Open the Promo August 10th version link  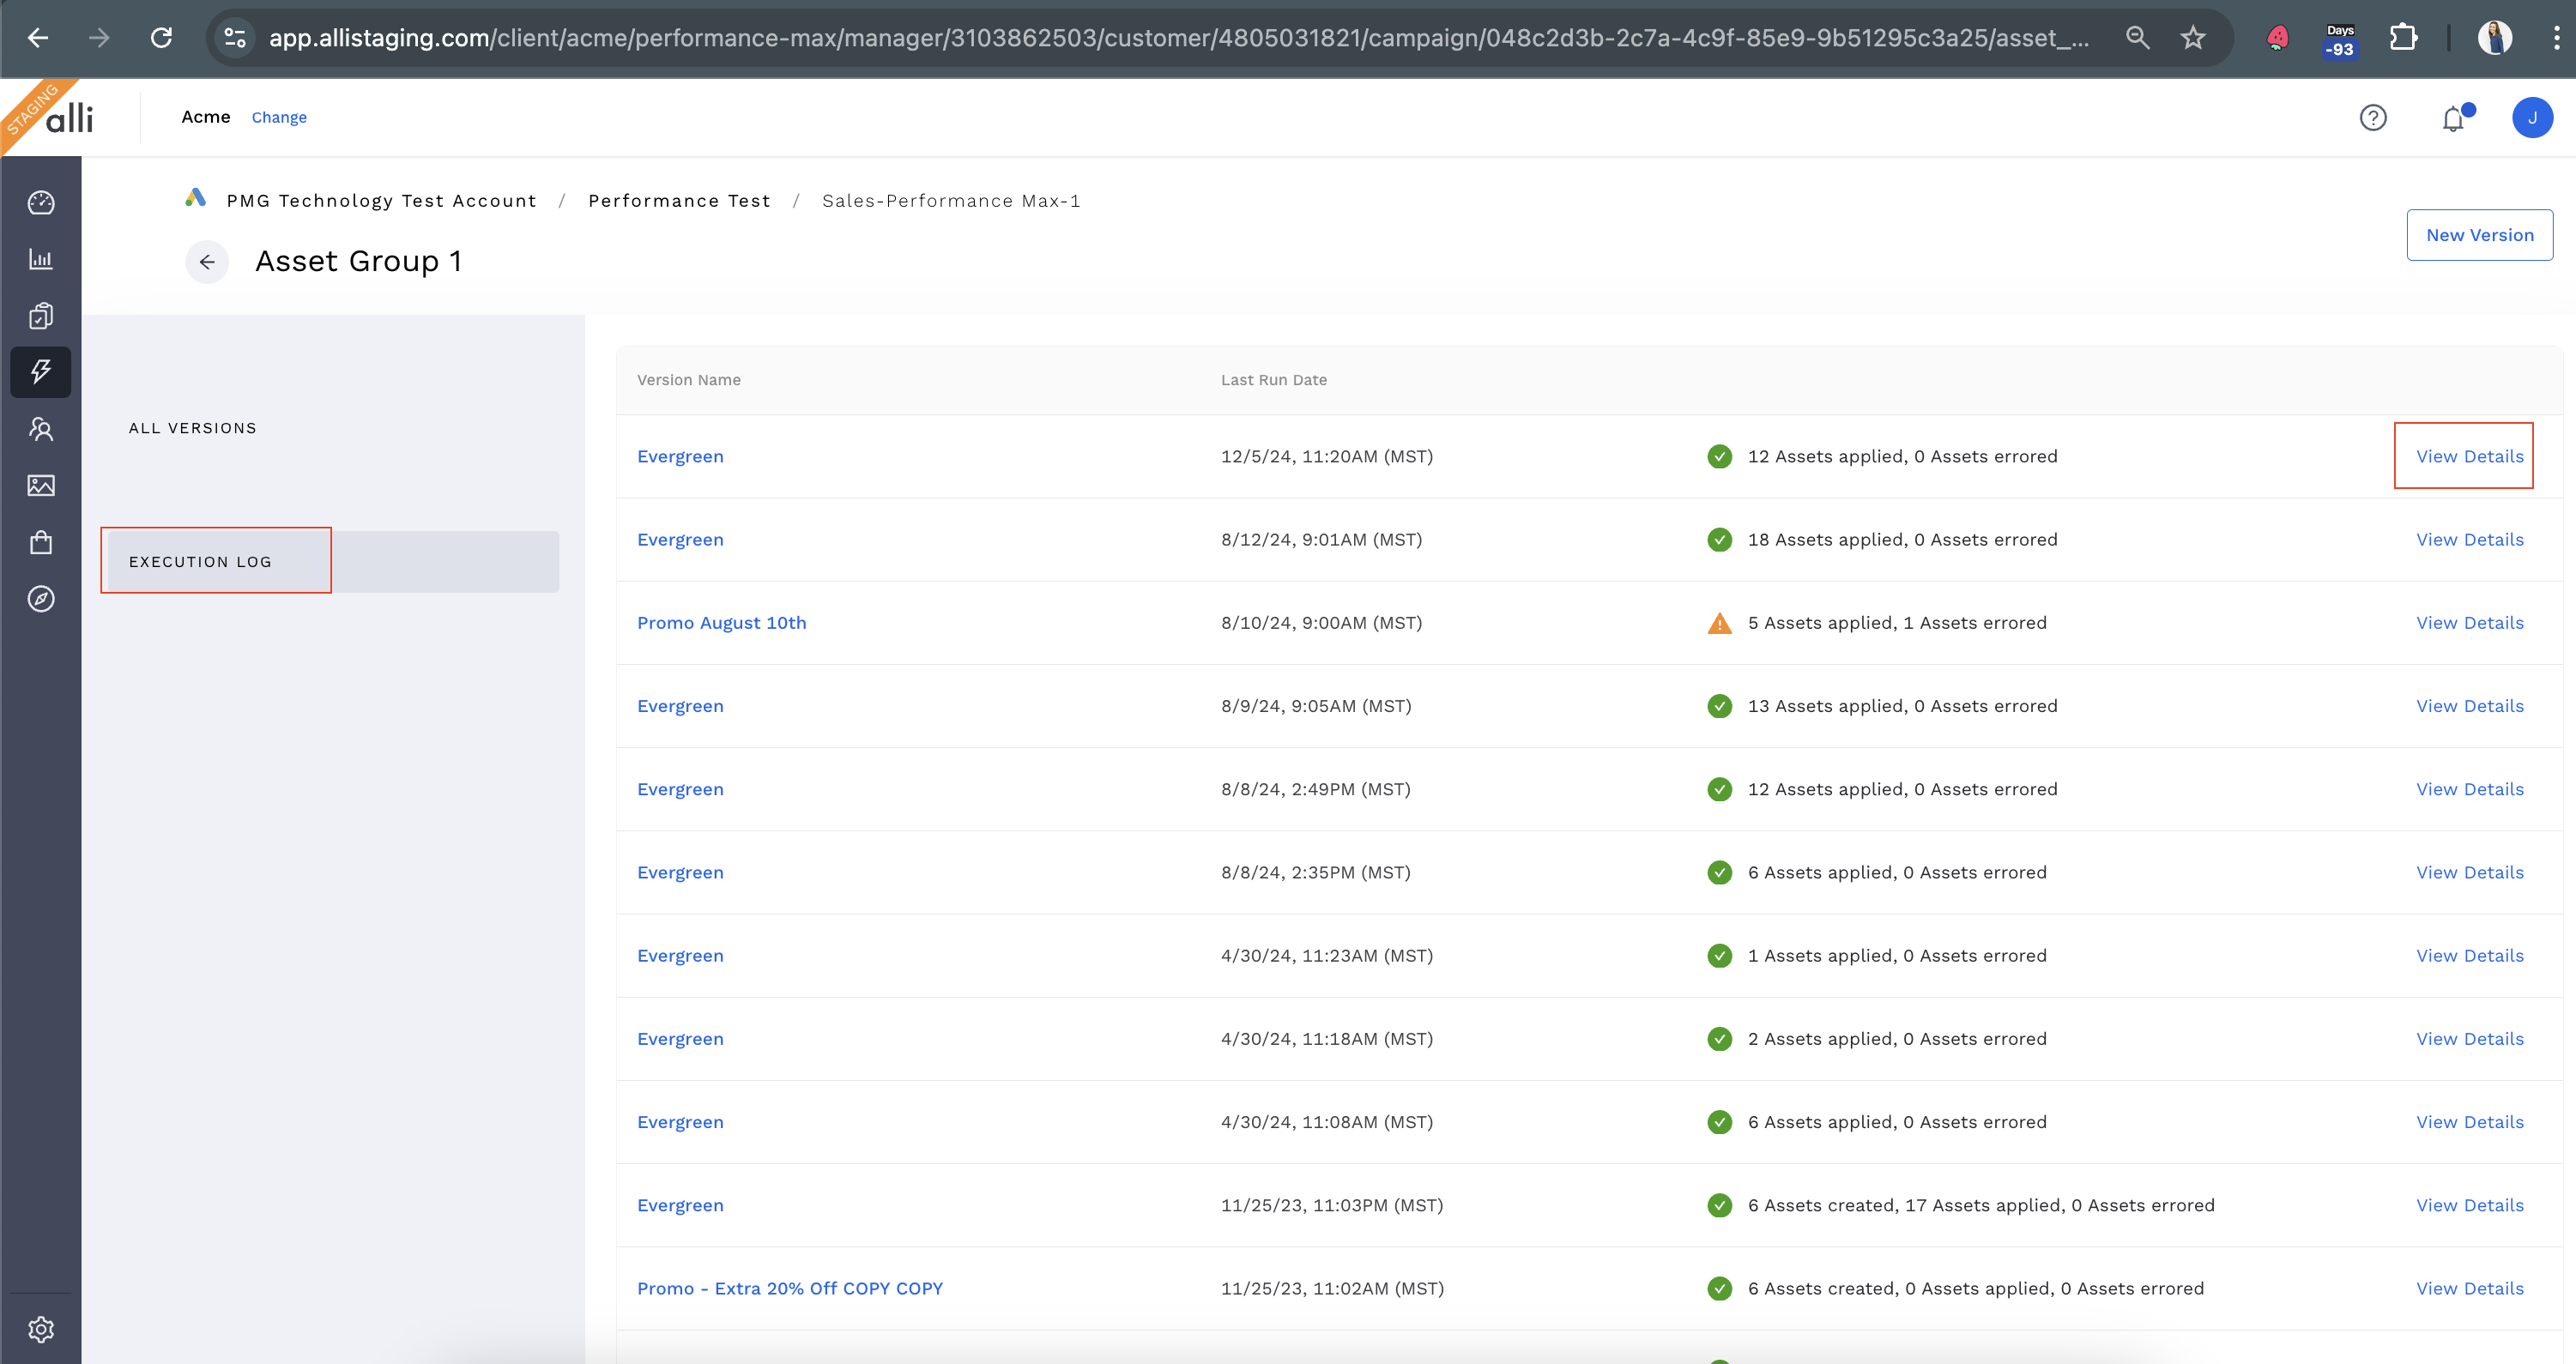(721, 623)
